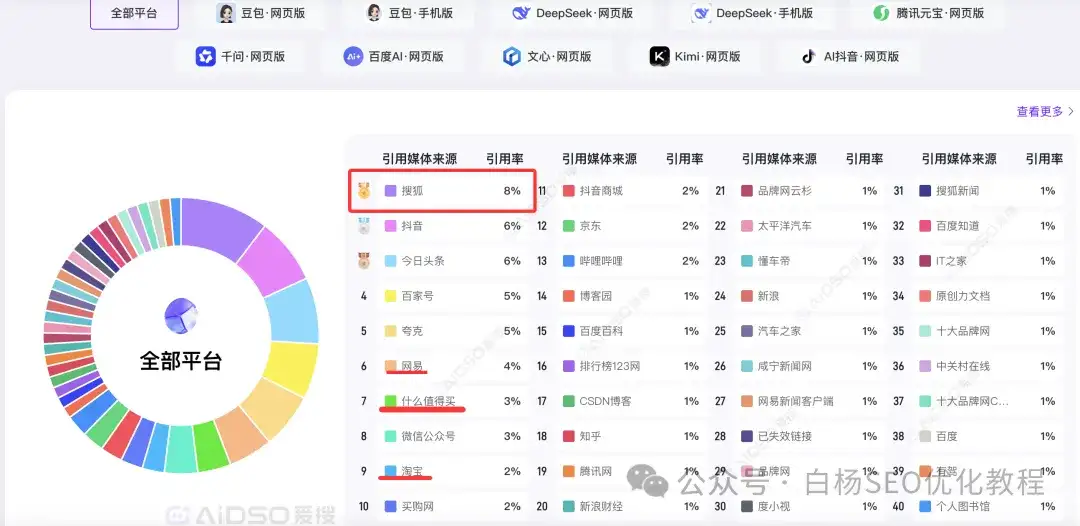
Task: Click the 京东 source row
Action: 619,226
